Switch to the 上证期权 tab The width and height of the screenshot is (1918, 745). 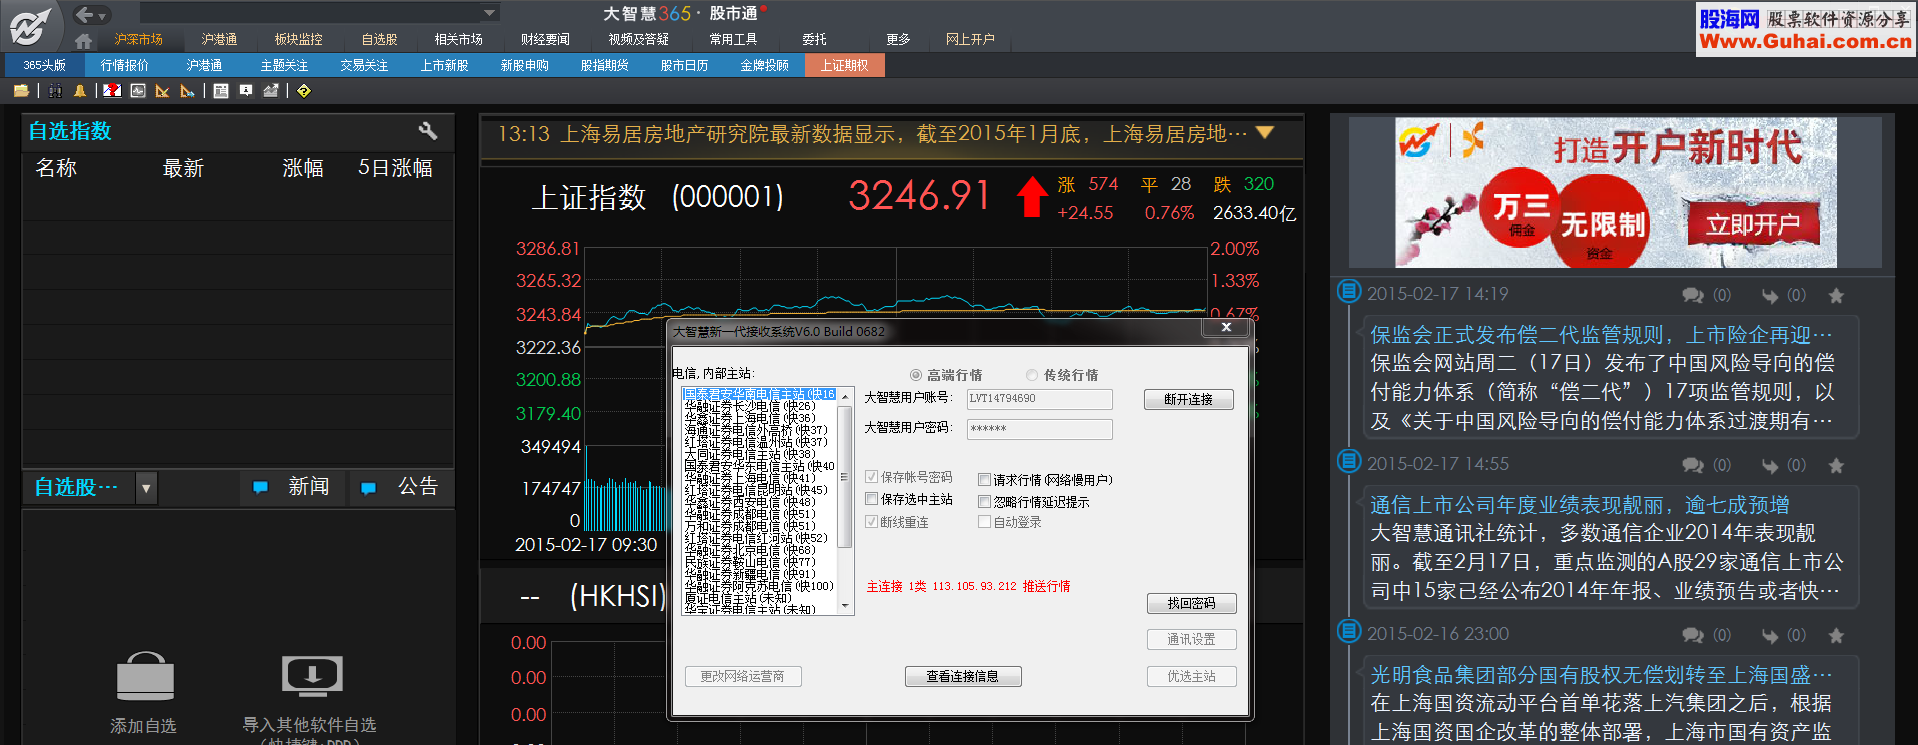(844, 65)
